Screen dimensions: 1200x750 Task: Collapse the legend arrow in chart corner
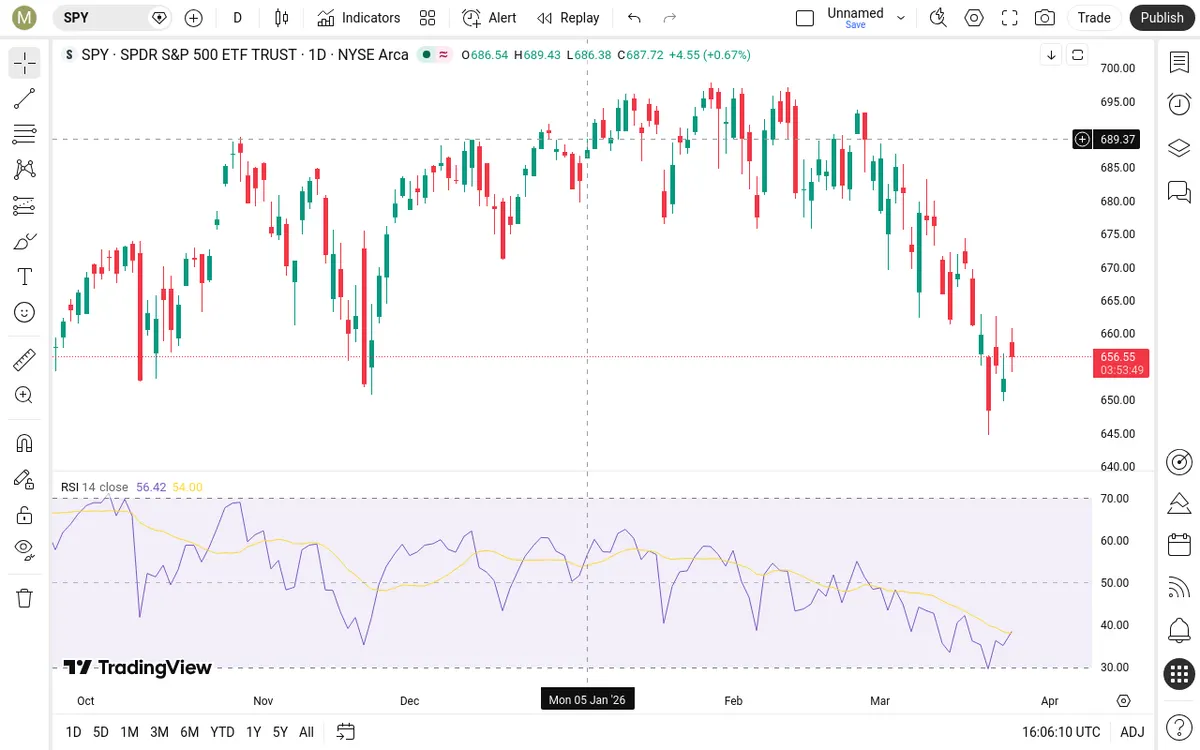[1051, 55]
